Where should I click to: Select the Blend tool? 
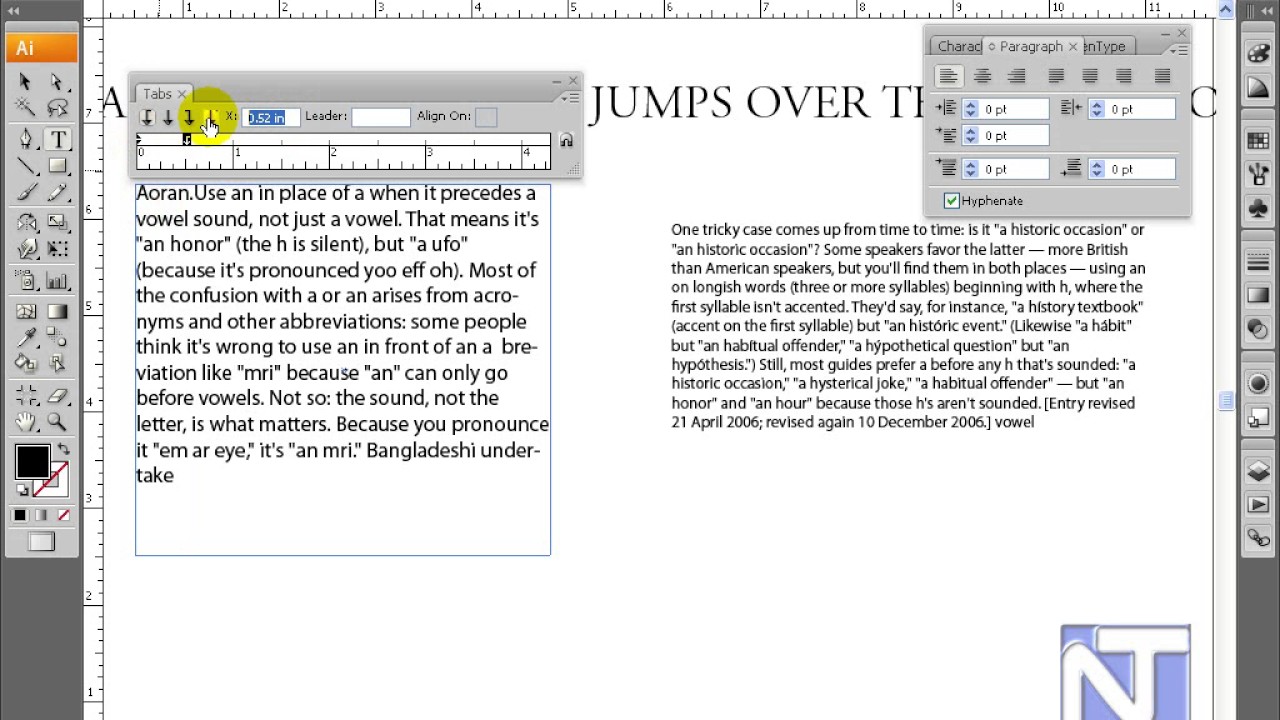(x=57, y=338)
